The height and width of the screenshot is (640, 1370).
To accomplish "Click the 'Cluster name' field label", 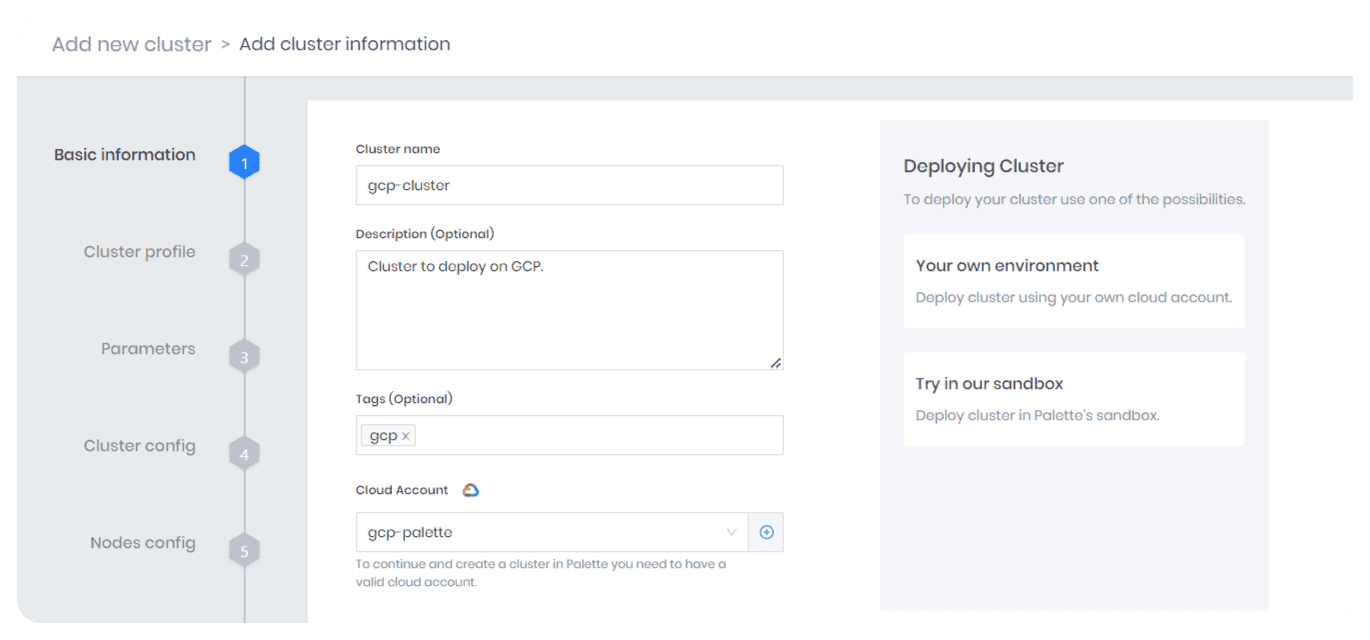I will coord(398,149).
